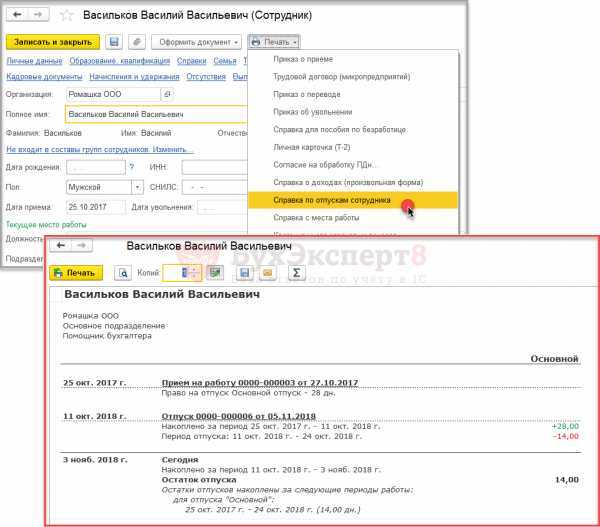Send report by email envelope icon
This screenshot has height=527, width=600.
tap(268, 273)
